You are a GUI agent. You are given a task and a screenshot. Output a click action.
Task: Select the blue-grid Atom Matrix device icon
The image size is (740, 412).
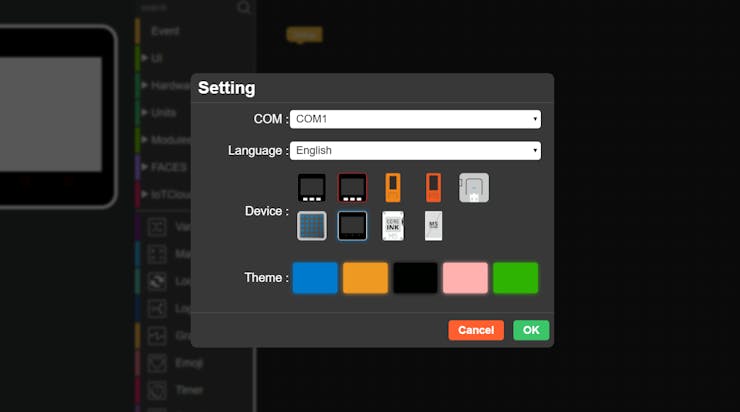click(311, 226)
